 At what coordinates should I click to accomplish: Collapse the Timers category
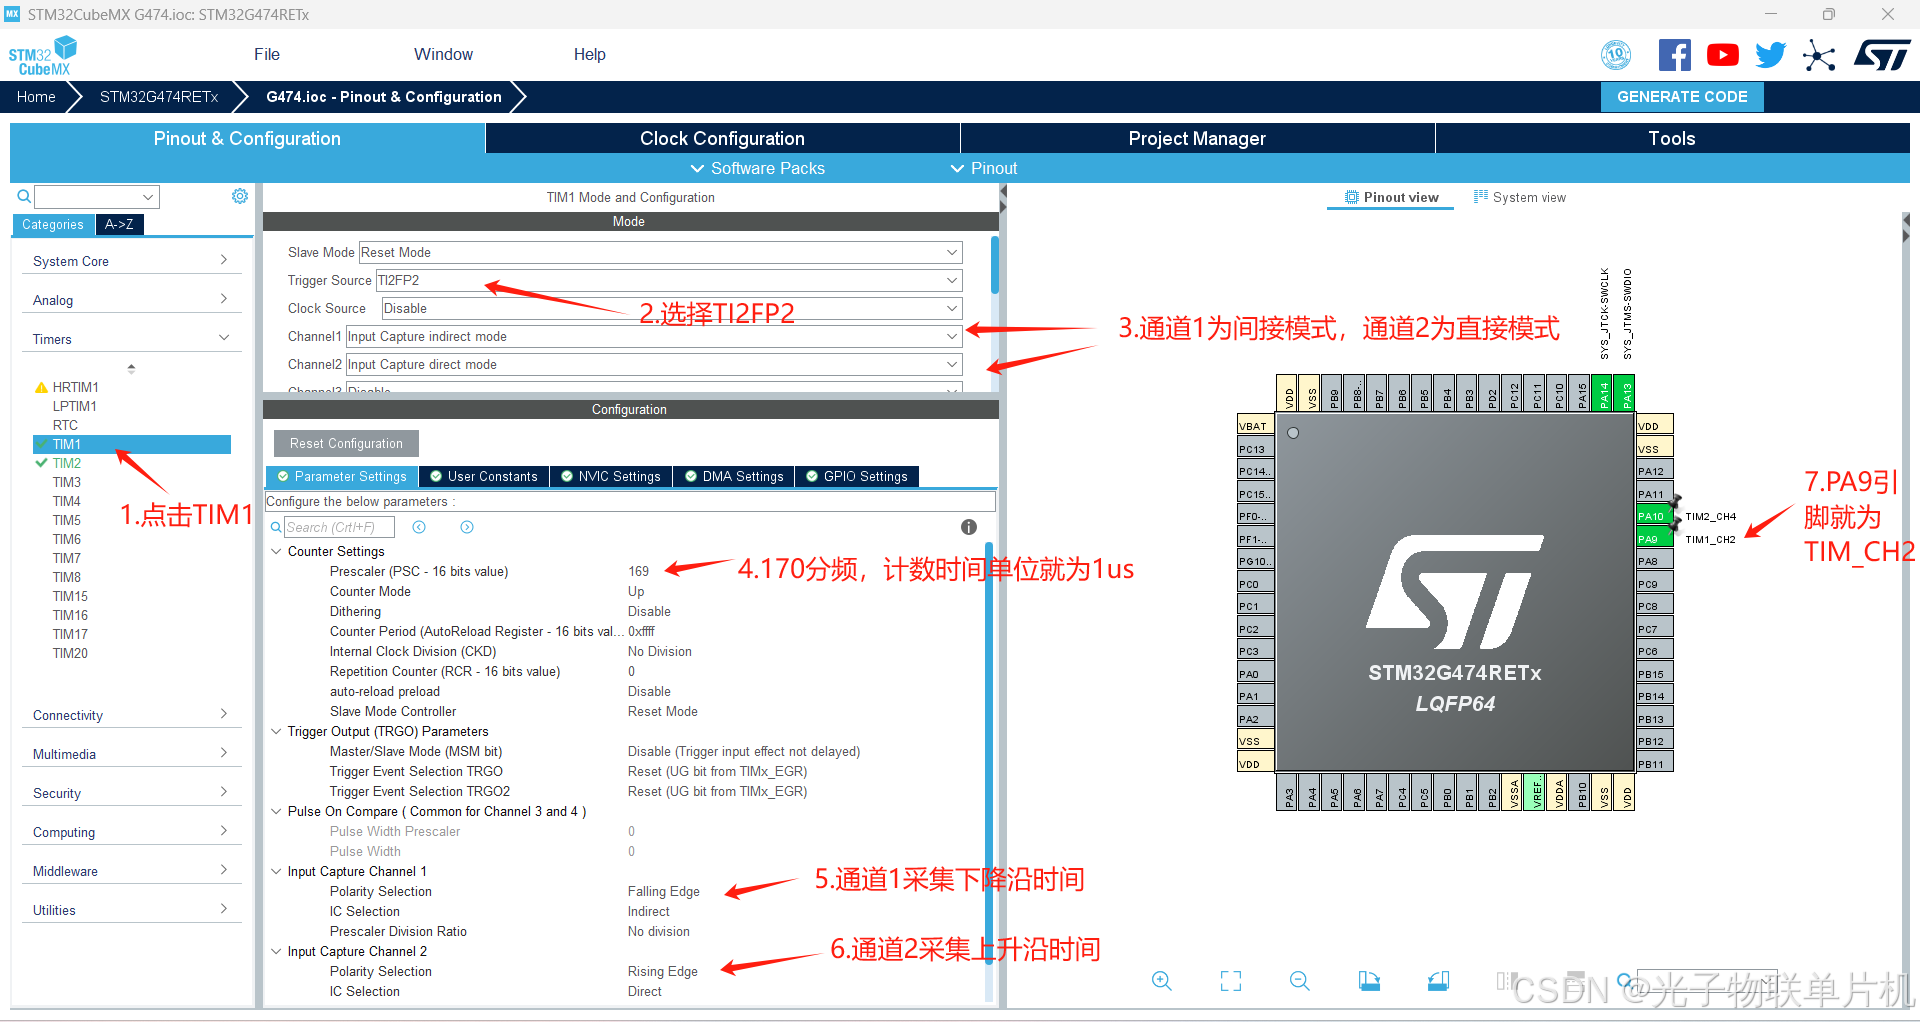[x=131, y=339]
